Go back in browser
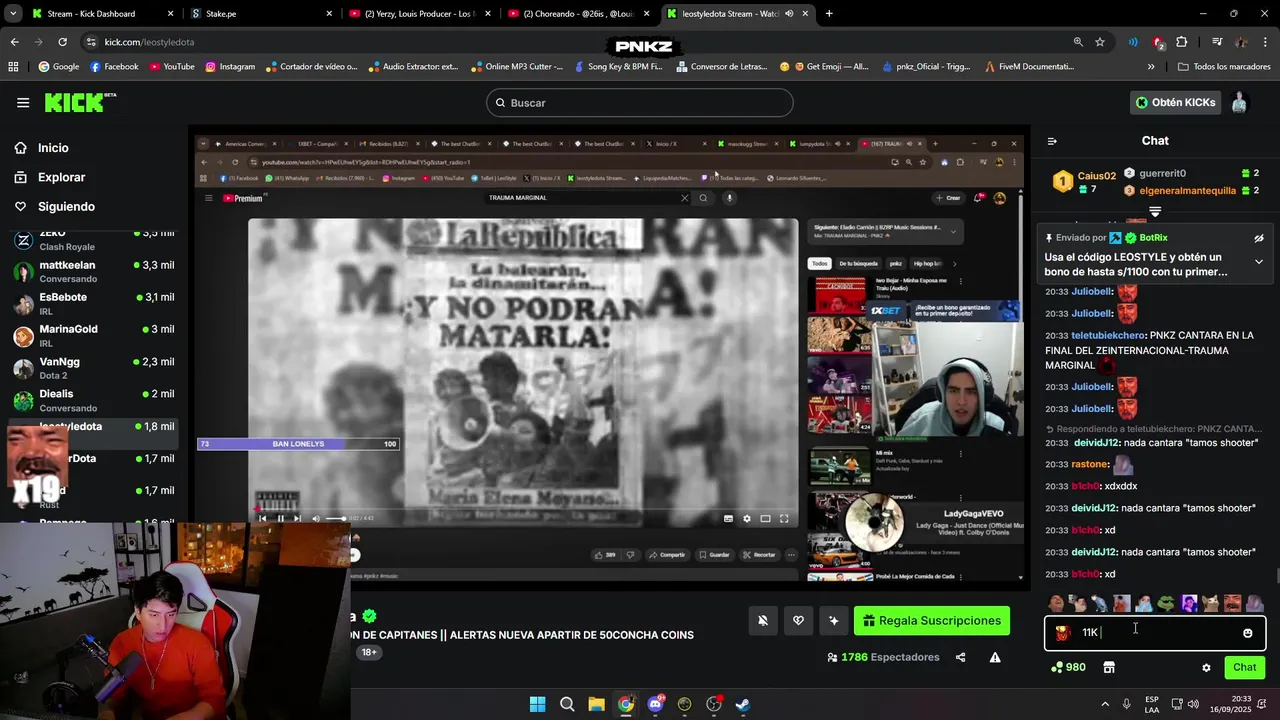This screenshot has height=720, width=1280. click(x=14, y=42)
